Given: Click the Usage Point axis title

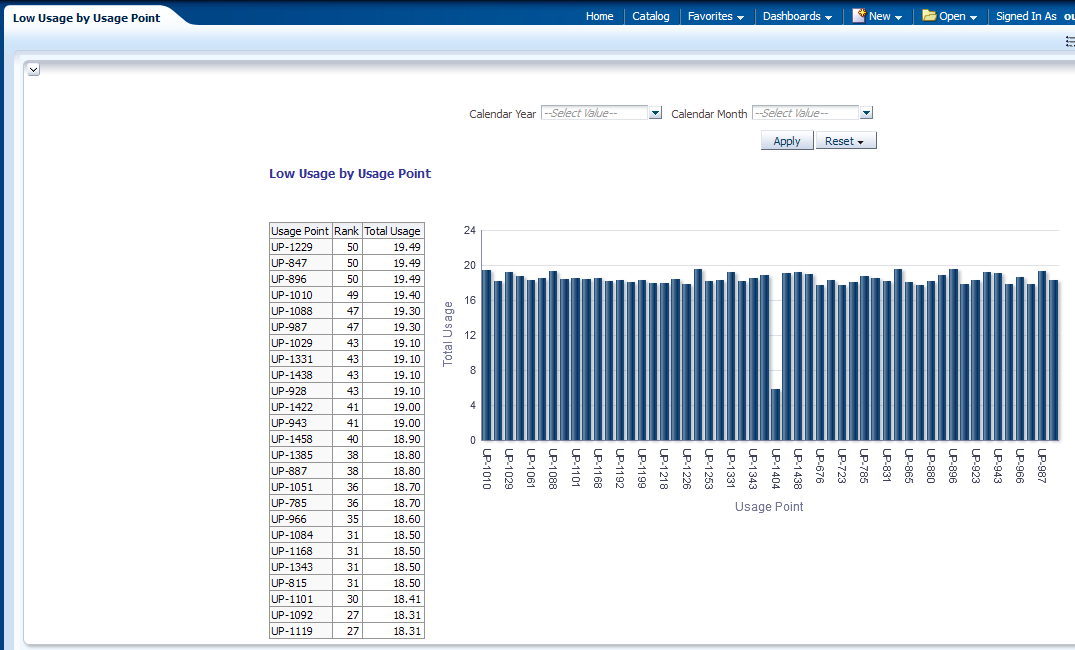Looking at the screenshot, I should (769, 507).
